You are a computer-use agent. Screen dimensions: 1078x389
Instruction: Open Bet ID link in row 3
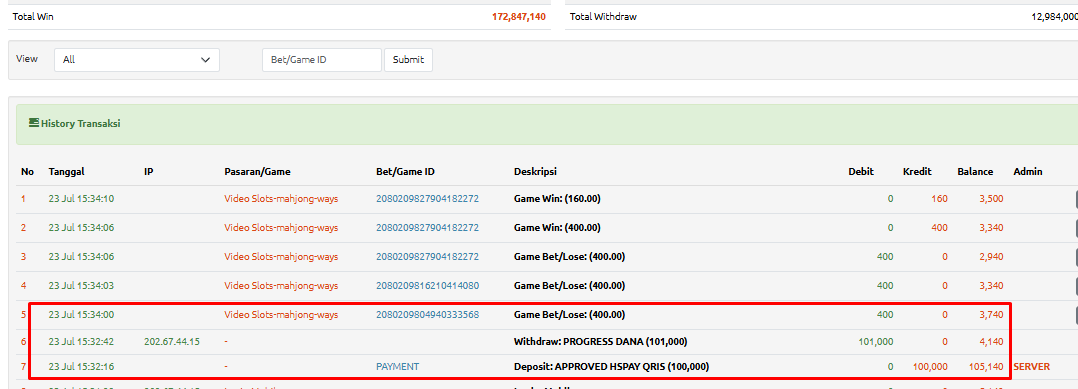click(x=427, y=256)
